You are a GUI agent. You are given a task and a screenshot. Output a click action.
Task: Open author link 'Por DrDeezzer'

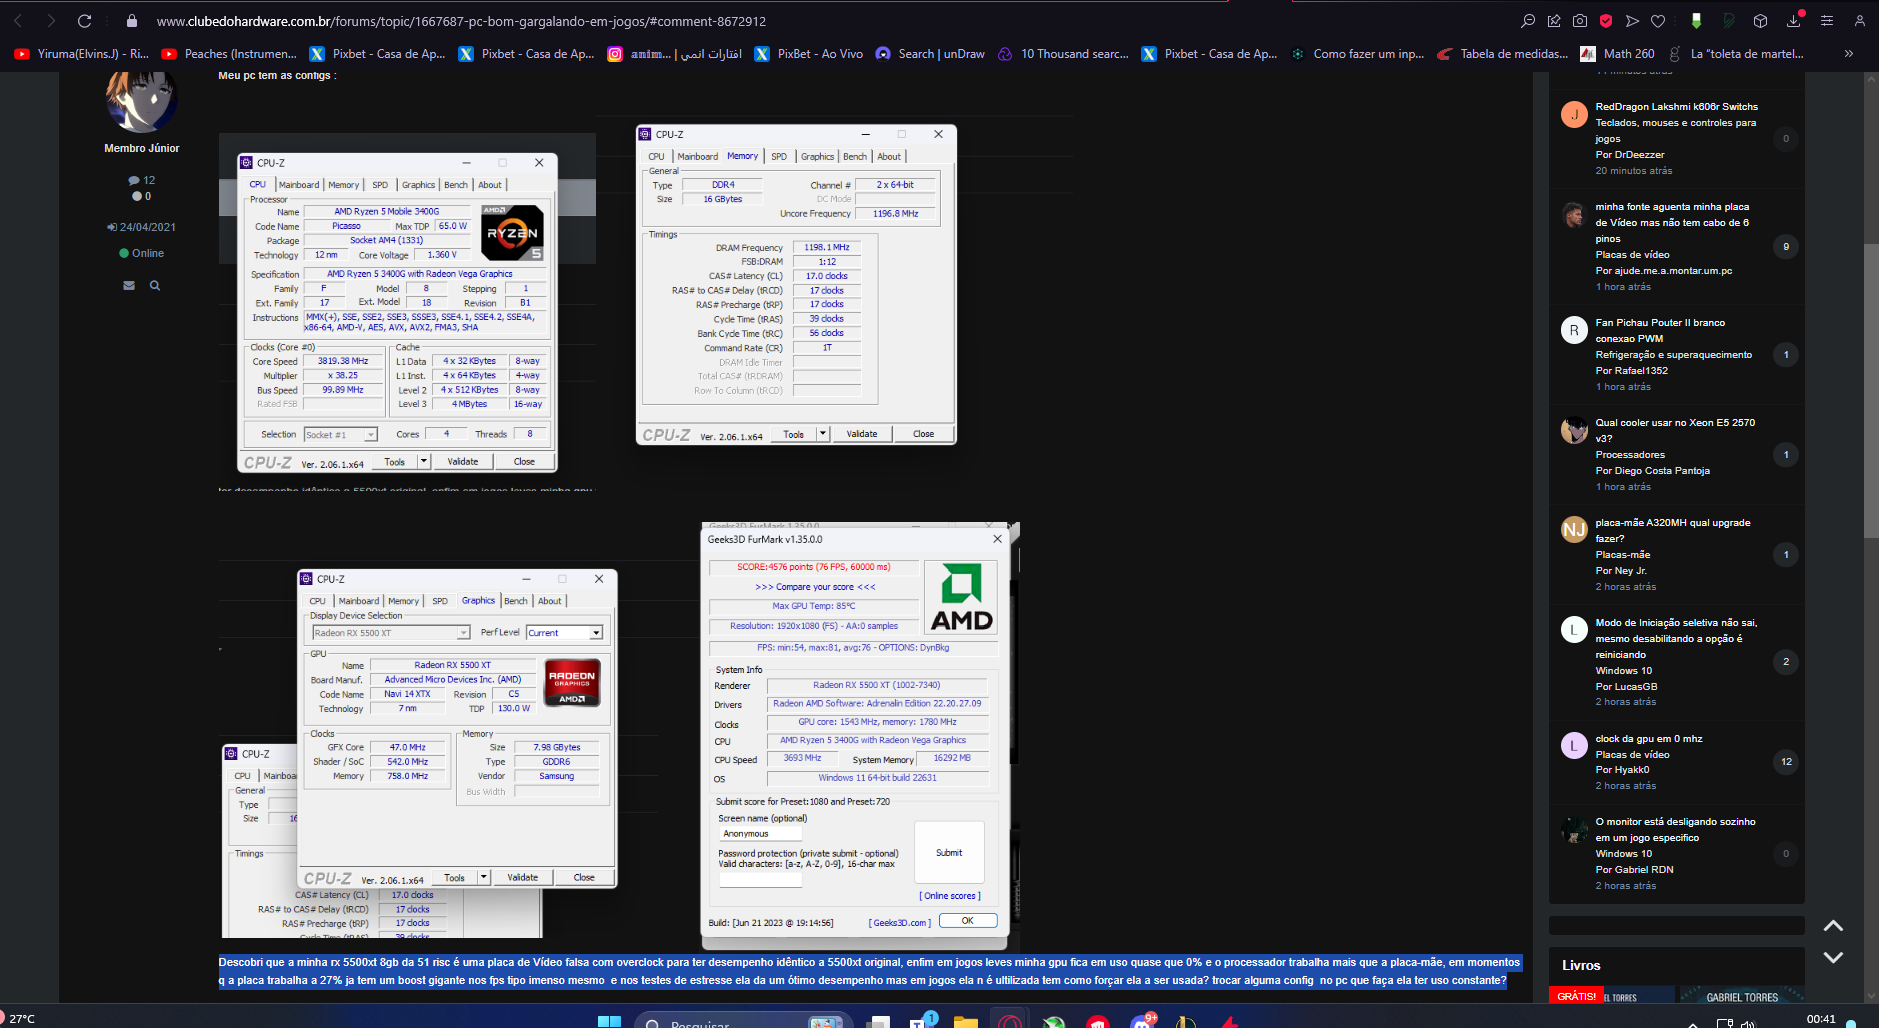(x=1630, y=155)
